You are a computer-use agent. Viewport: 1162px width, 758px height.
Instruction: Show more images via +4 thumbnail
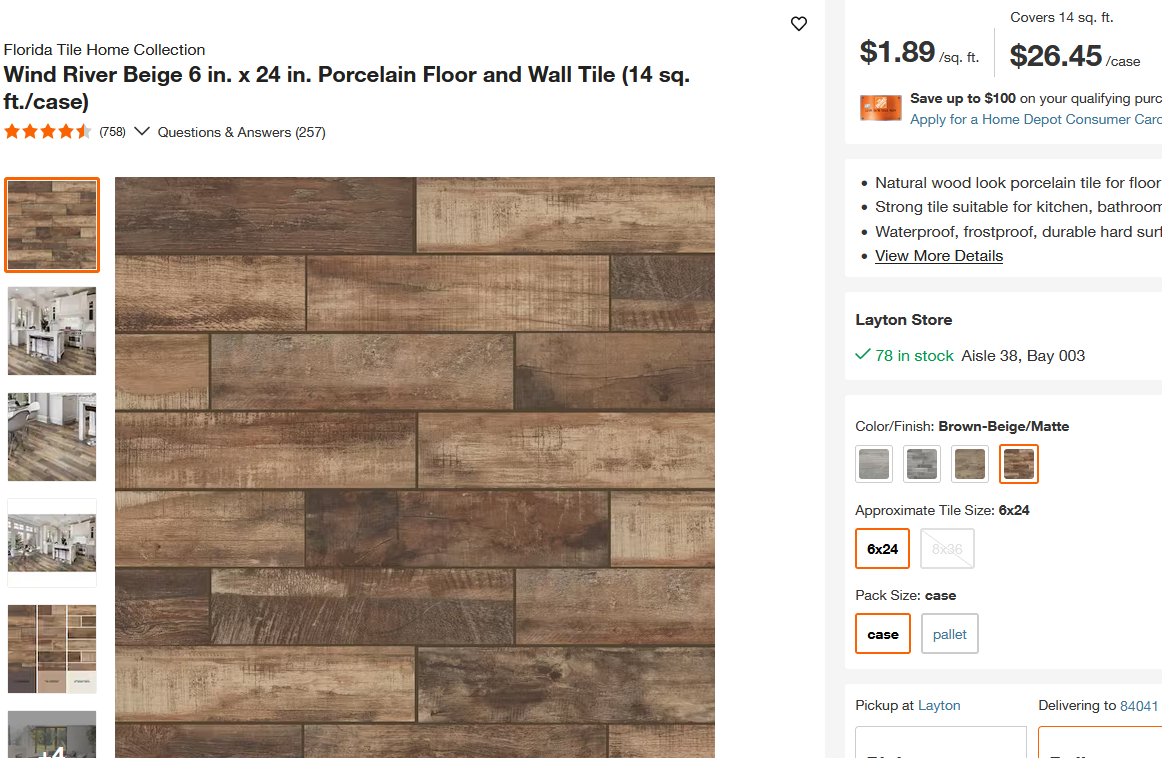[x=52, y=734]
